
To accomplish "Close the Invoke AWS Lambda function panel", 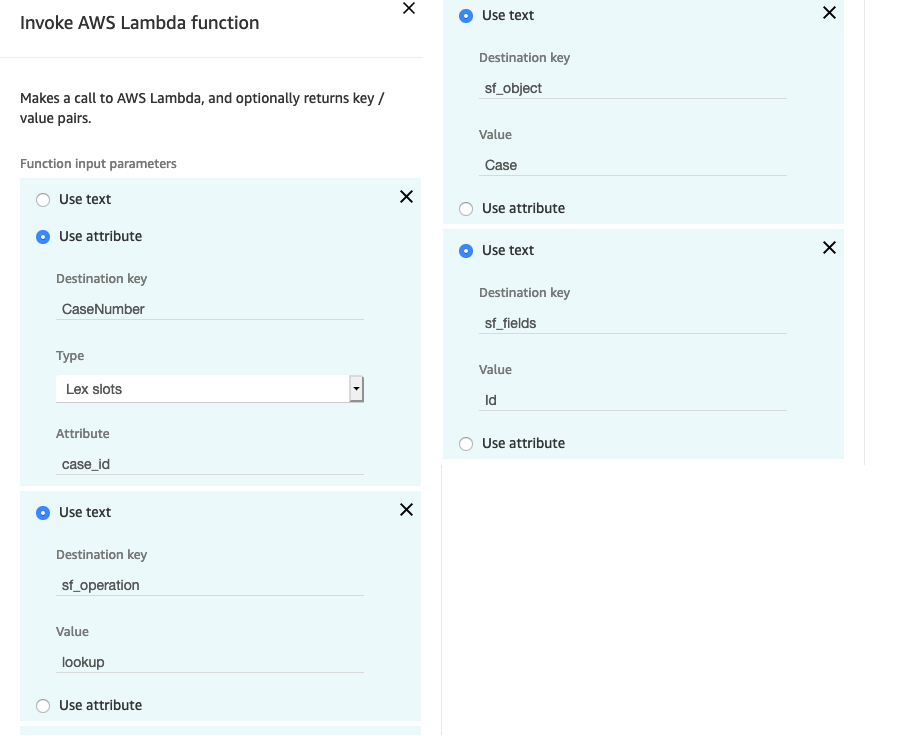I will pyautogui.click(x=409, y=8).
